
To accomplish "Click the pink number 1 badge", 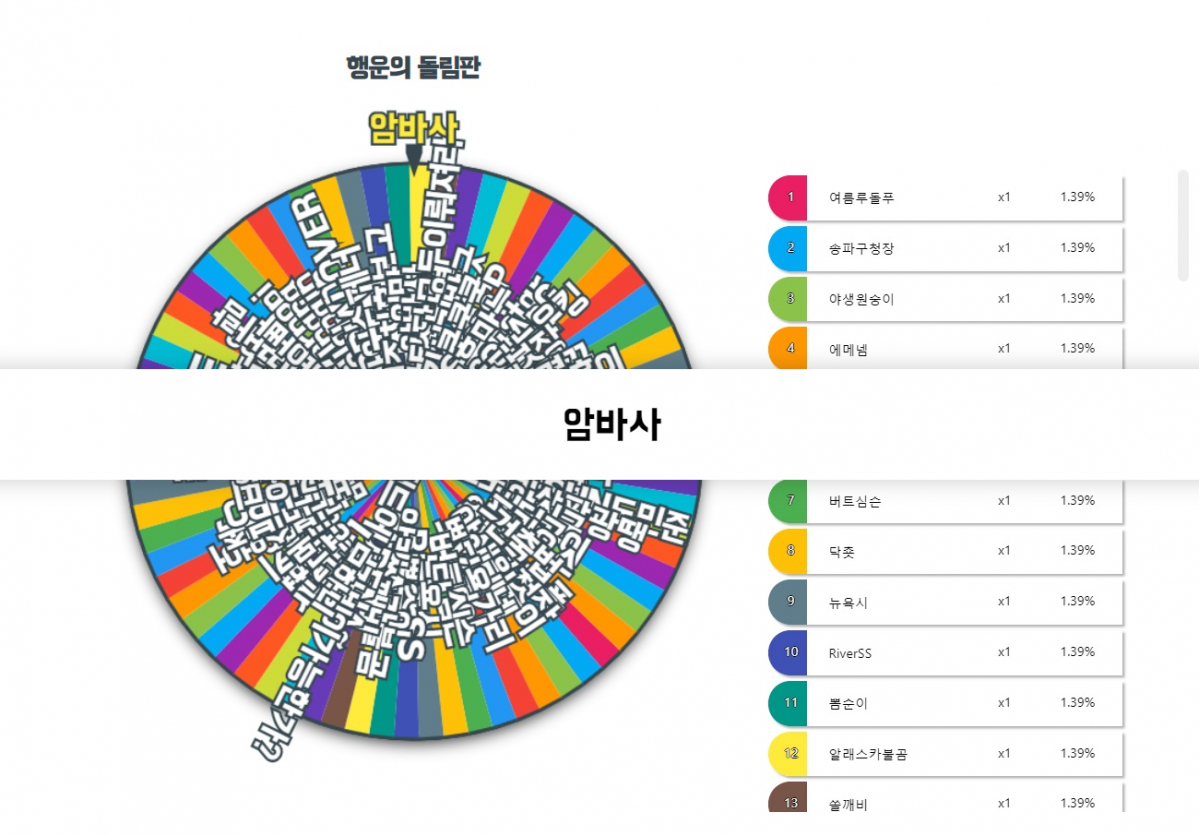I will tap(788, 197).
